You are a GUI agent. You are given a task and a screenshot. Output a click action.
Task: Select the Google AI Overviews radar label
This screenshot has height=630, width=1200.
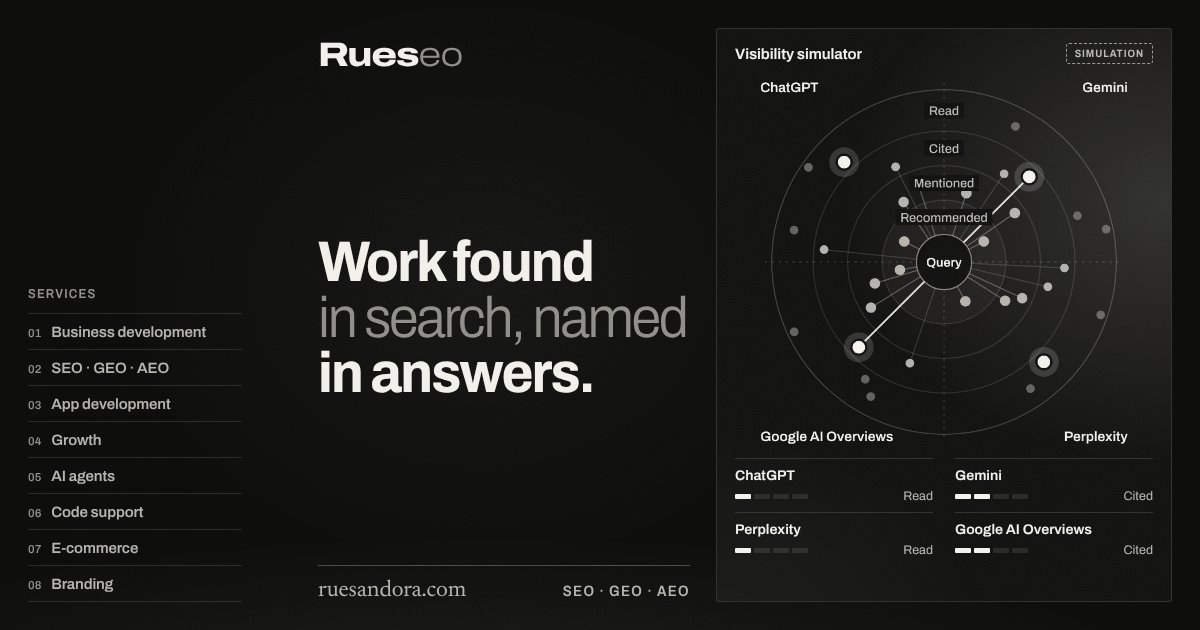827,437
